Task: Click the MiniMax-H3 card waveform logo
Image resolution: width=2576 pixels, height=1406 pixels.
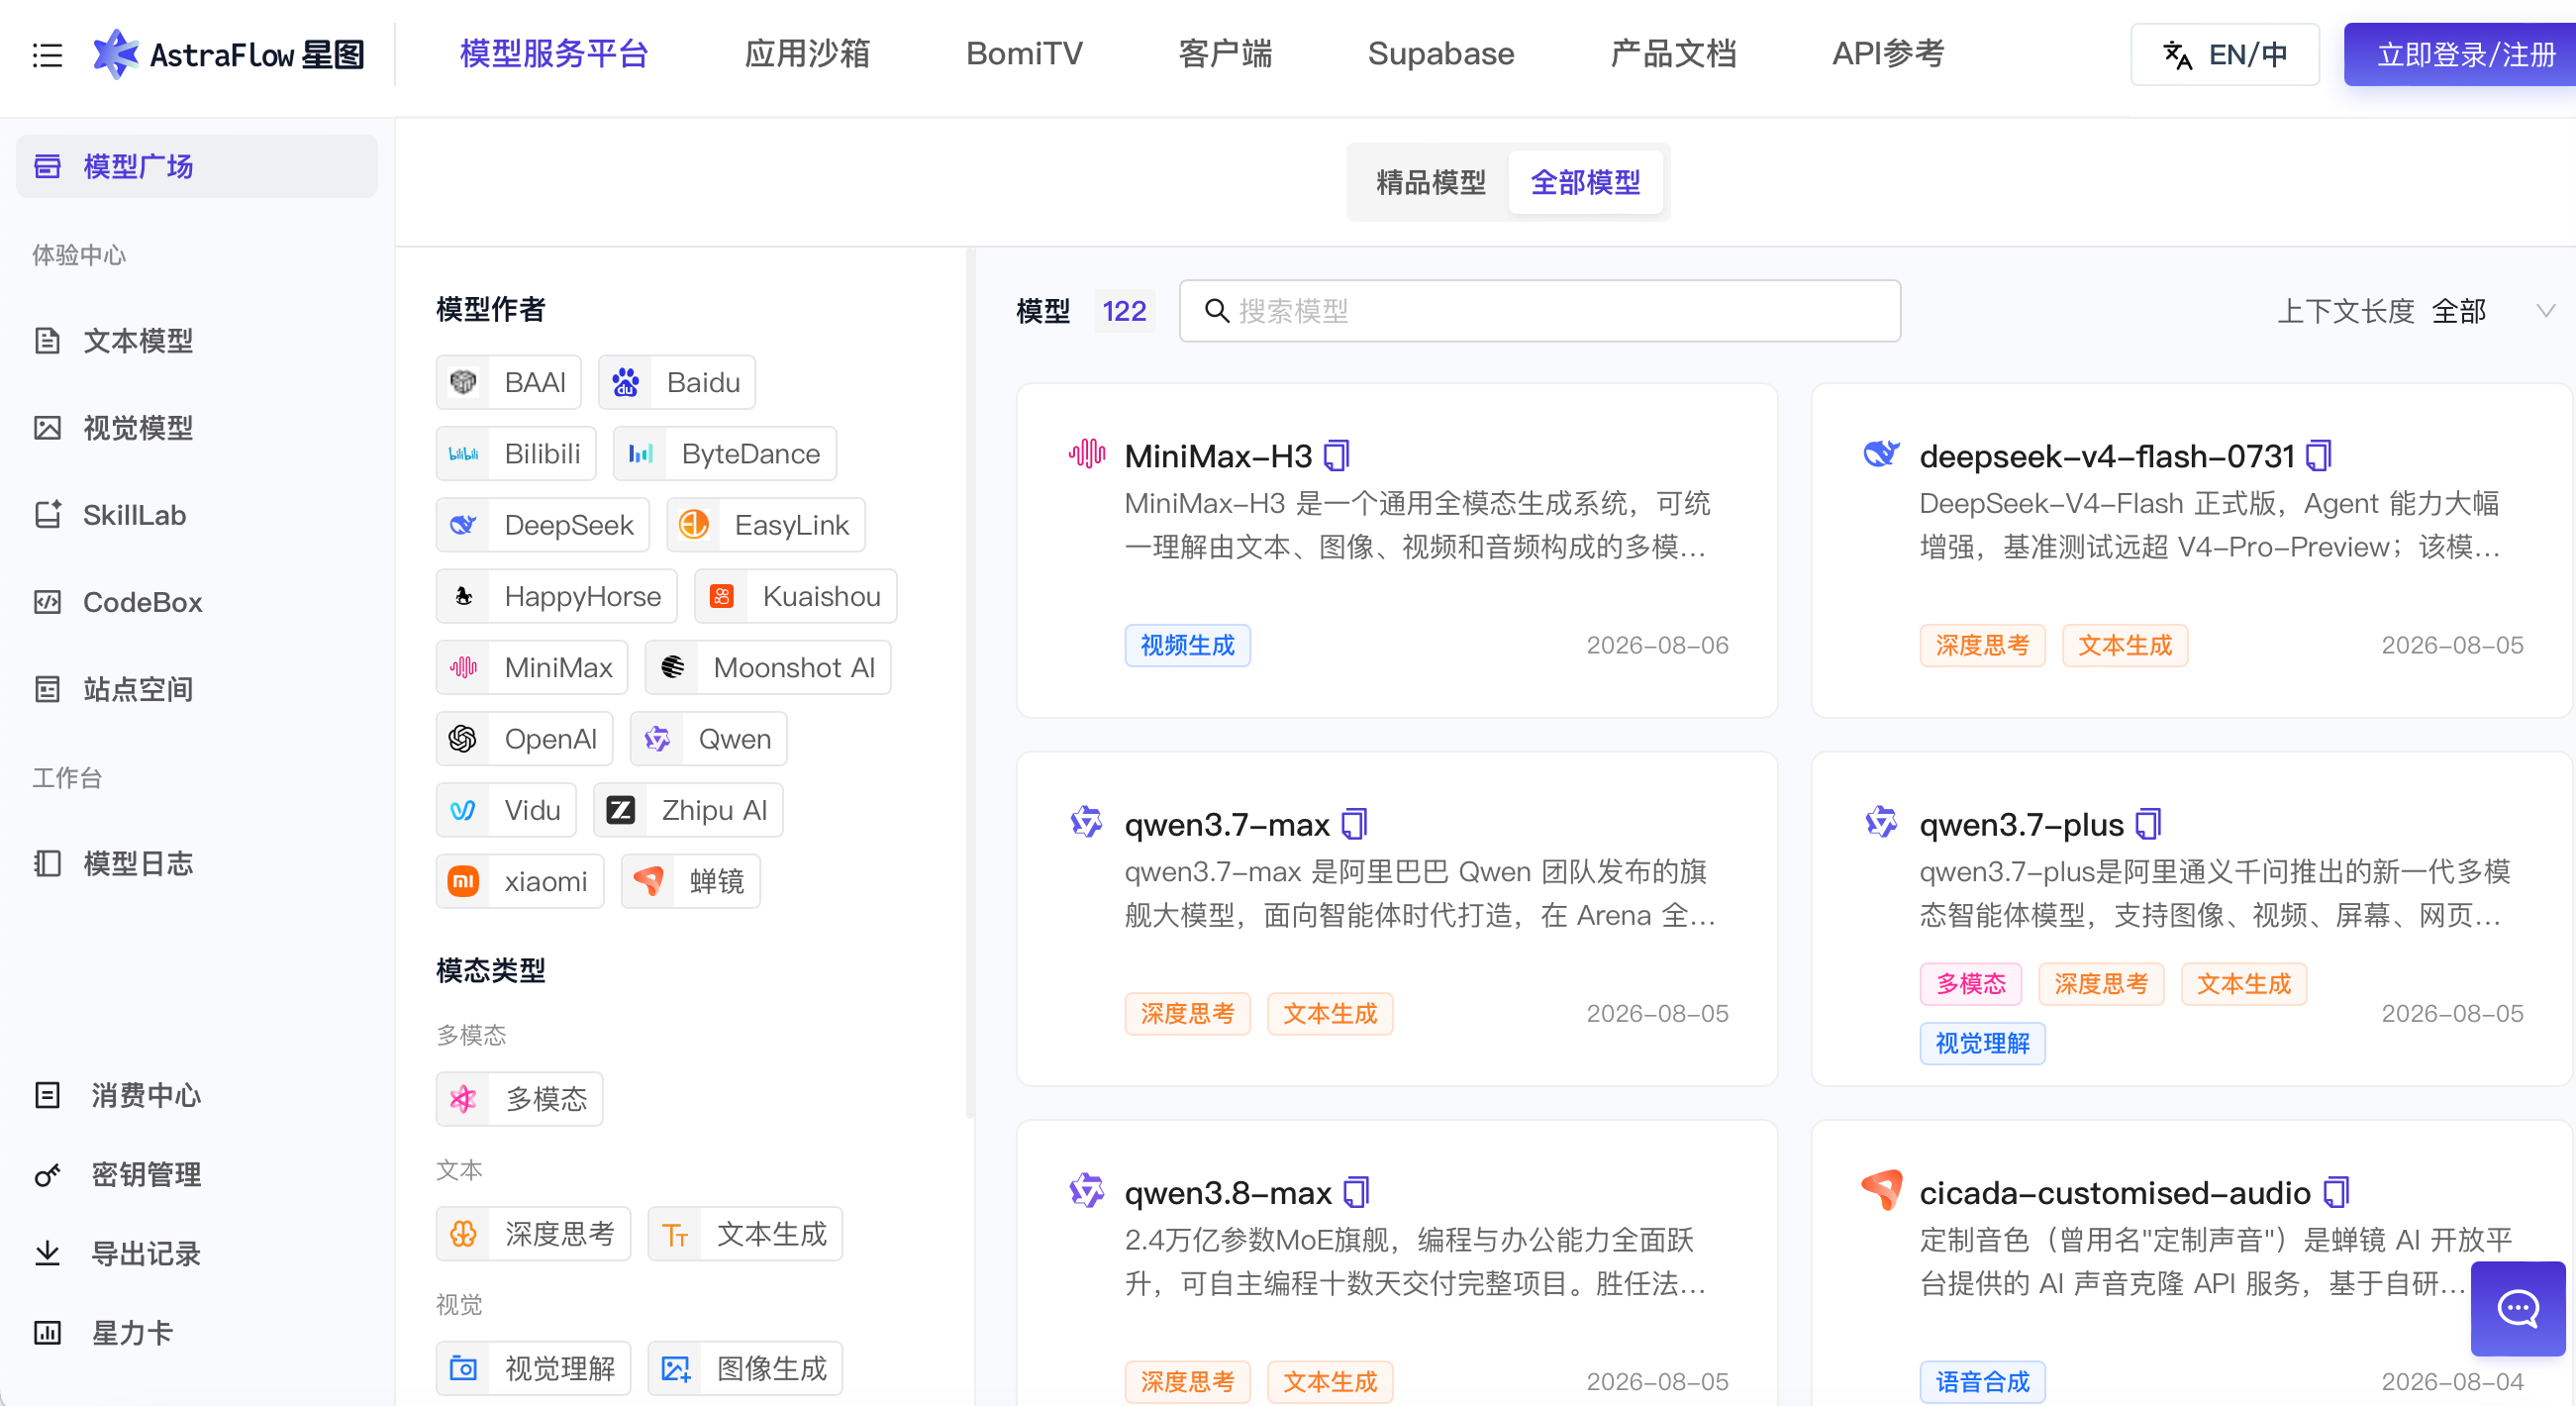Action: (1087, 454)
